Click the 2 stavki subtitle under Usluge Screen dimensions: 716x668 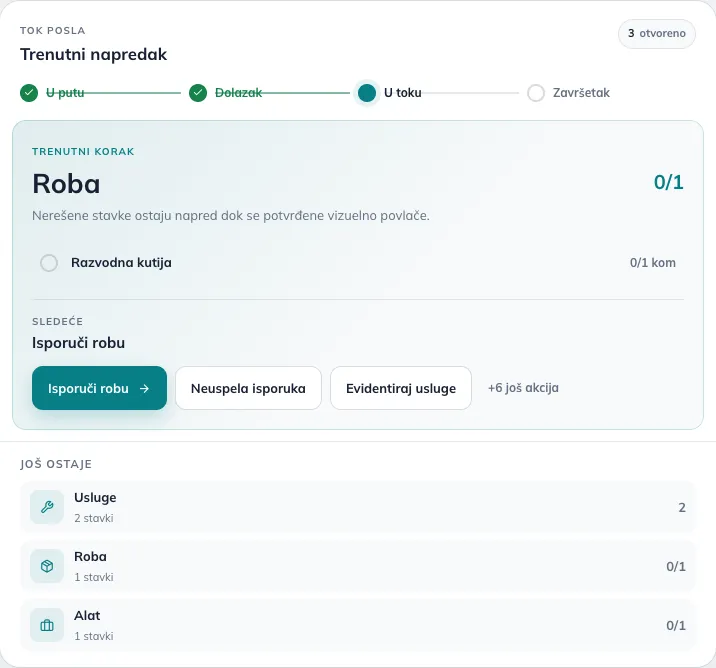click(x=94, y=518)
